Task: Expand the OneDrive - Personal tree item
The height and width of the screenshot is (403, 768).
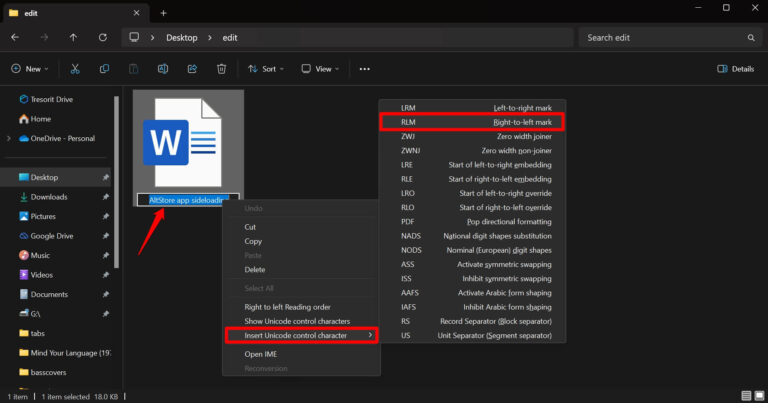Action: point(10,138)
